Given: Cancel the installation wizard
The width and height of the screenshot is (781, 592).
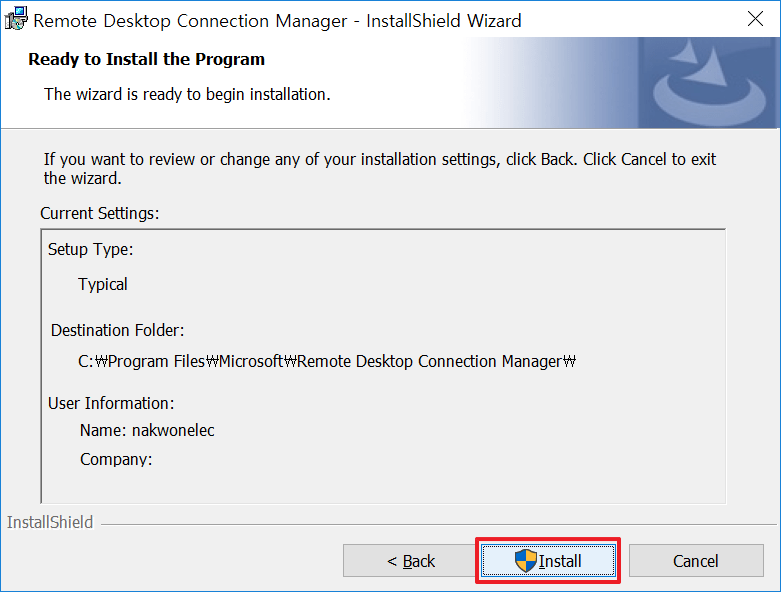Looking at the screenshot, I should (695, 561).
